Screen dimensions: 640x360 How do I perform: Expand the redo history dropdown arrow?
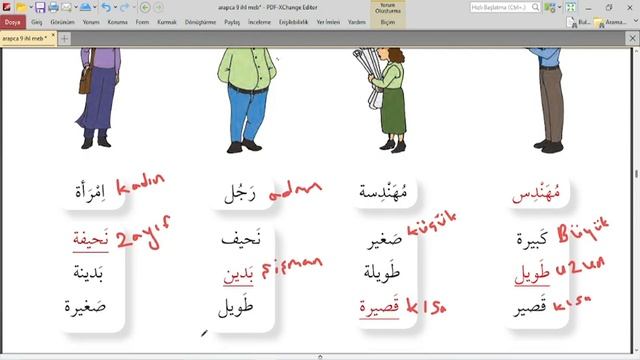click(x=133, y=7)
